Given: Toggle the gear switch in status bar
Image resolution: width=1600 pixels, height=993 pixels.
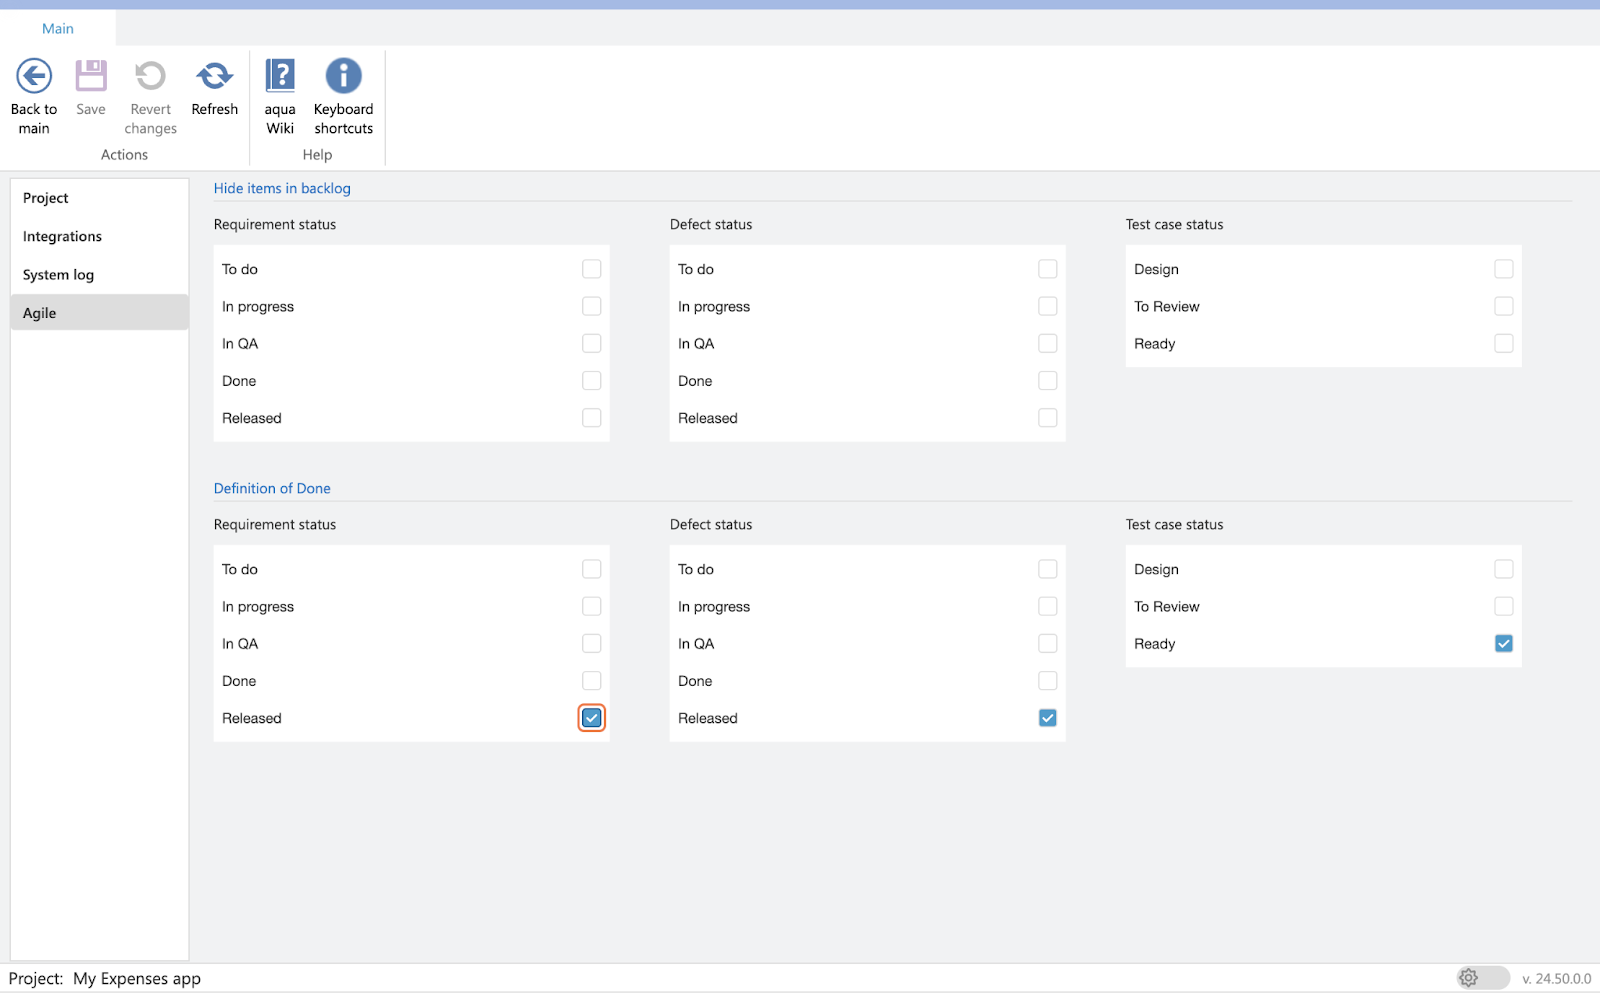Looking at the screenshot, I should (x=1482, y=978).
